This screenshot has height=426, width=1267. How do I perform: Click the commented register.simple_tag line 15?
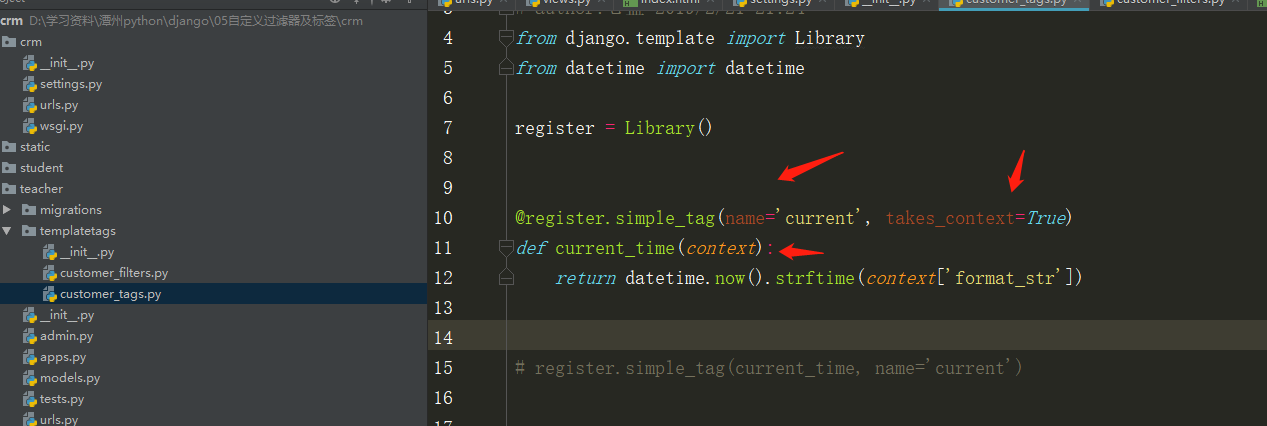[768, 368]
